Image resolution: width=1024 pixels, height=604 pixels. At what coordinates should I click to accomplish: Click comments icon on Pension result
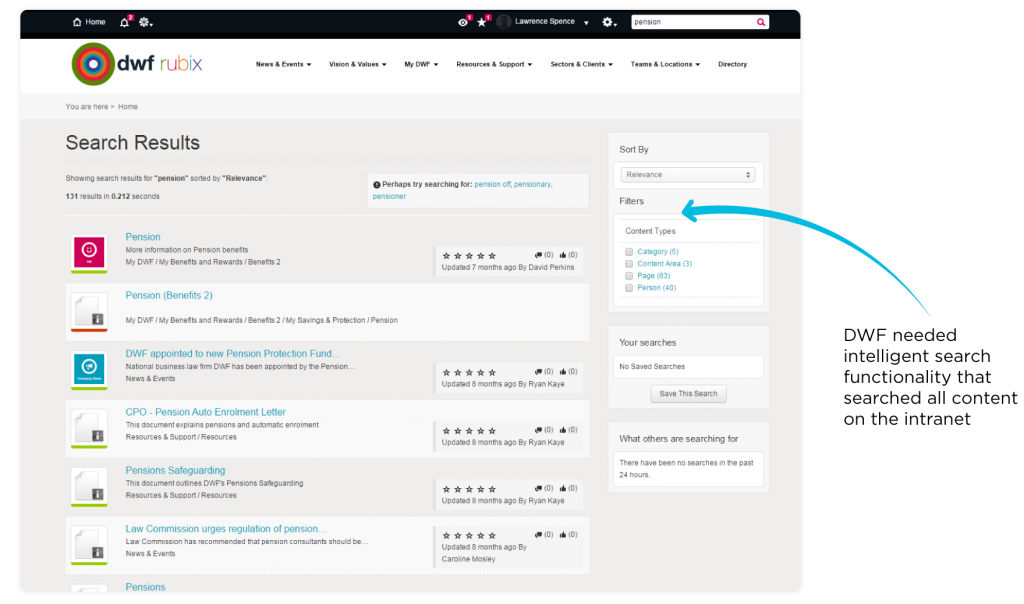[x=538, y=255]
